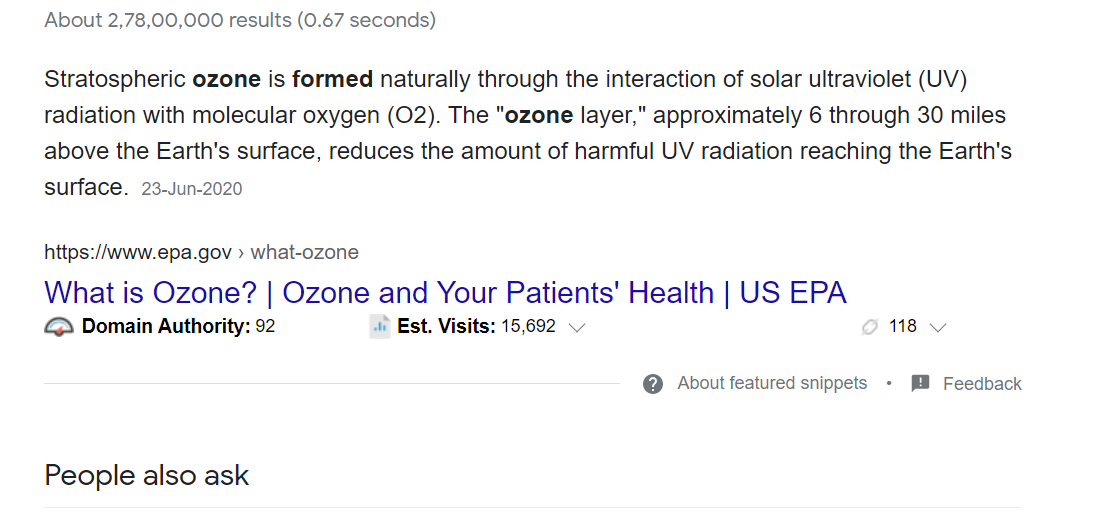Click the Domain Authority score 92
Viewport: 1099px width, 525px height.
(x=265, y=327)
